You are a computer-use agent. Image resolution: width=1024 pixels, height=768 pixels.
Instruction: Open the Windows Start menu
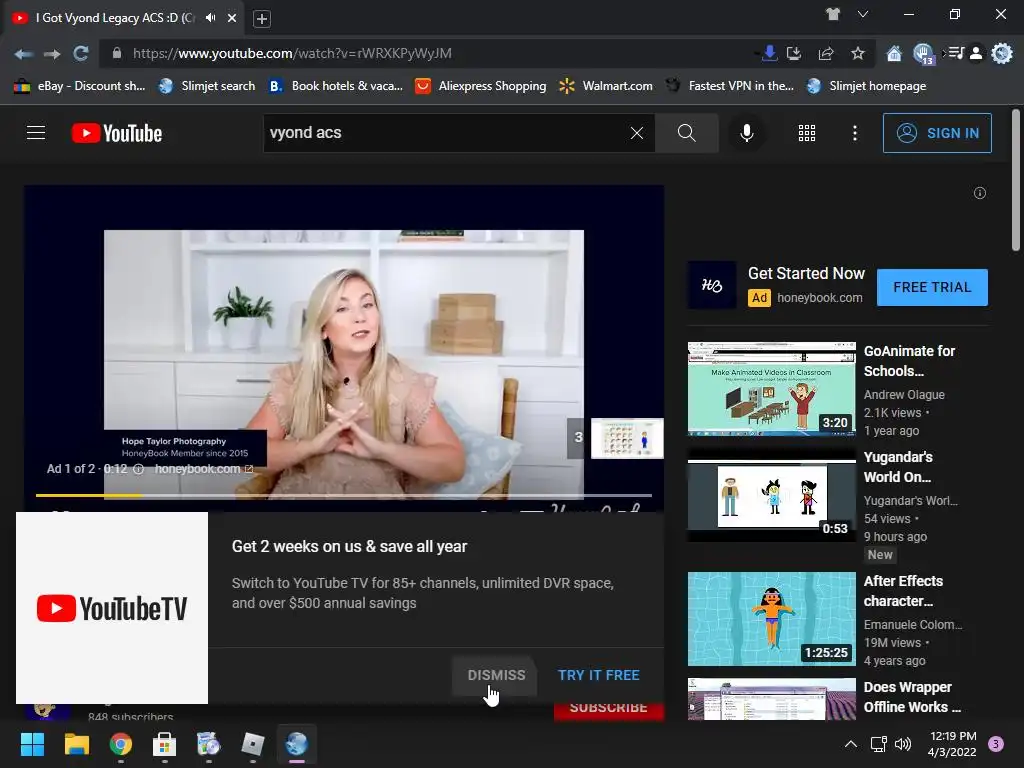pyautogui.click(x=32, y=744)
